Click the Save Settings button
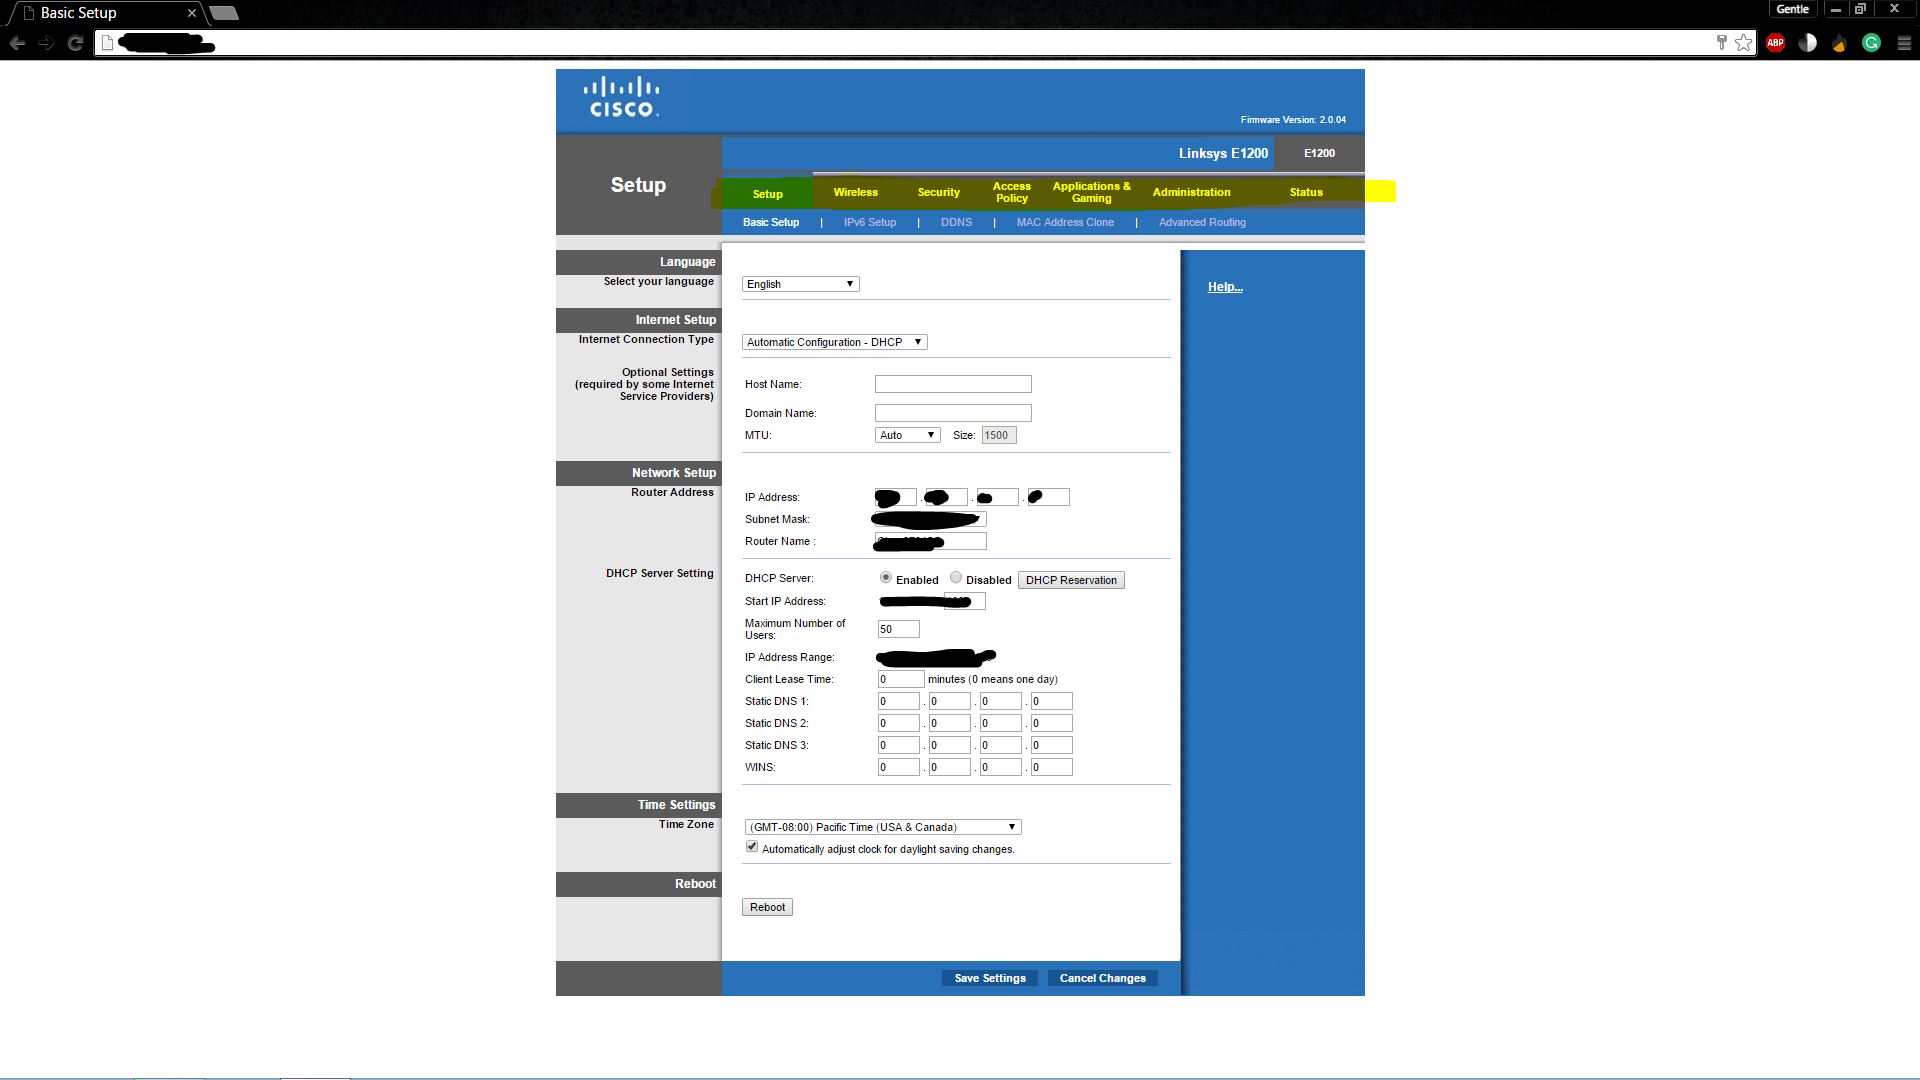 [989, 978]
